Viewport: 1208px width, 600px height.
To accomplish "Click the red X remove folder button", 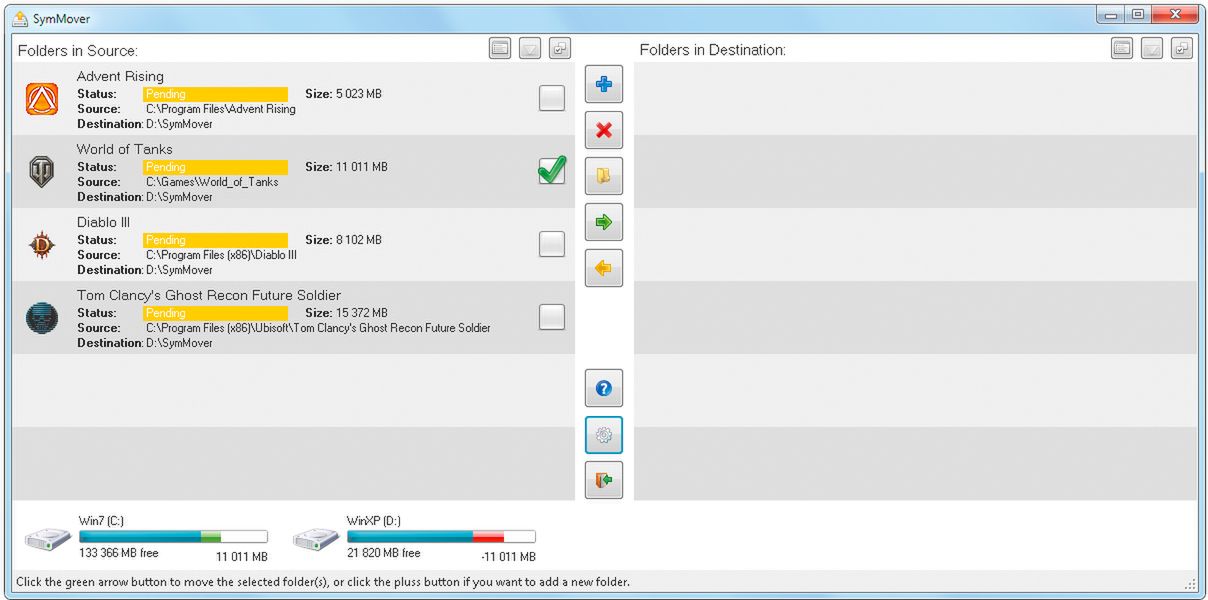I will point(603,130).
